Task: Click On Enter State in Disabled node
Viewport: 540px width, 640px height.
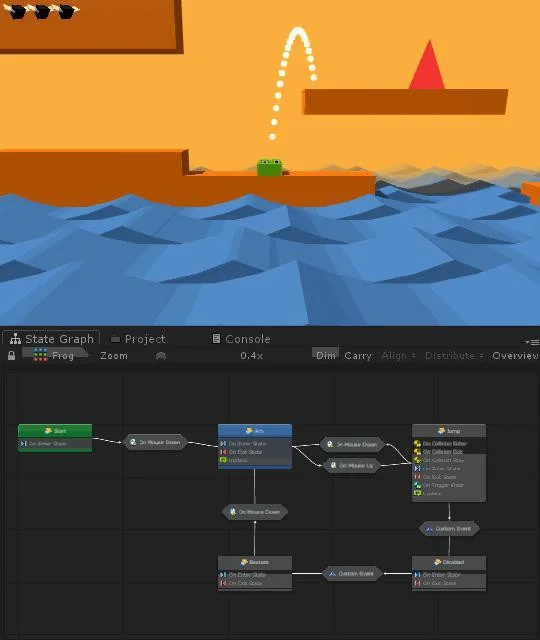Action: [442, 575]
